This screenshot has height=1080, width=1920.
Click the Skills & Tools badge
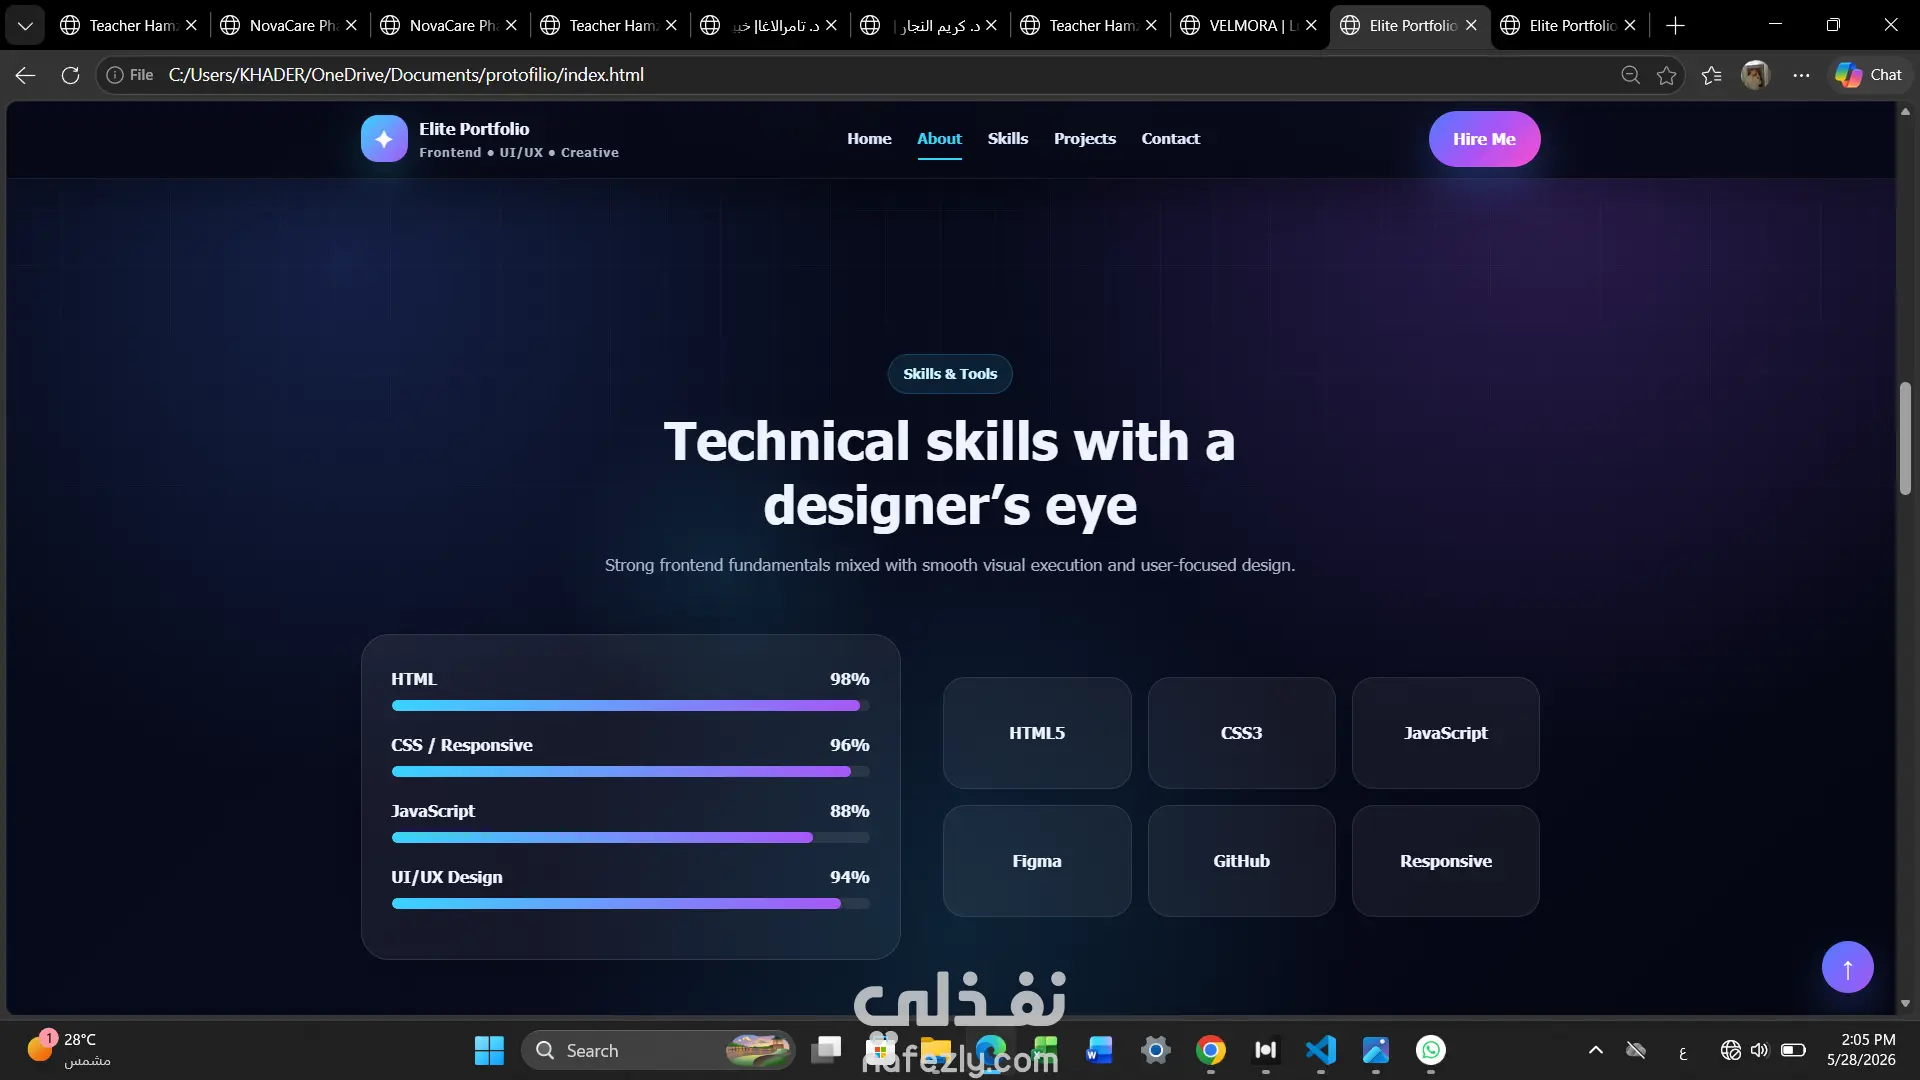click(950, 374)
